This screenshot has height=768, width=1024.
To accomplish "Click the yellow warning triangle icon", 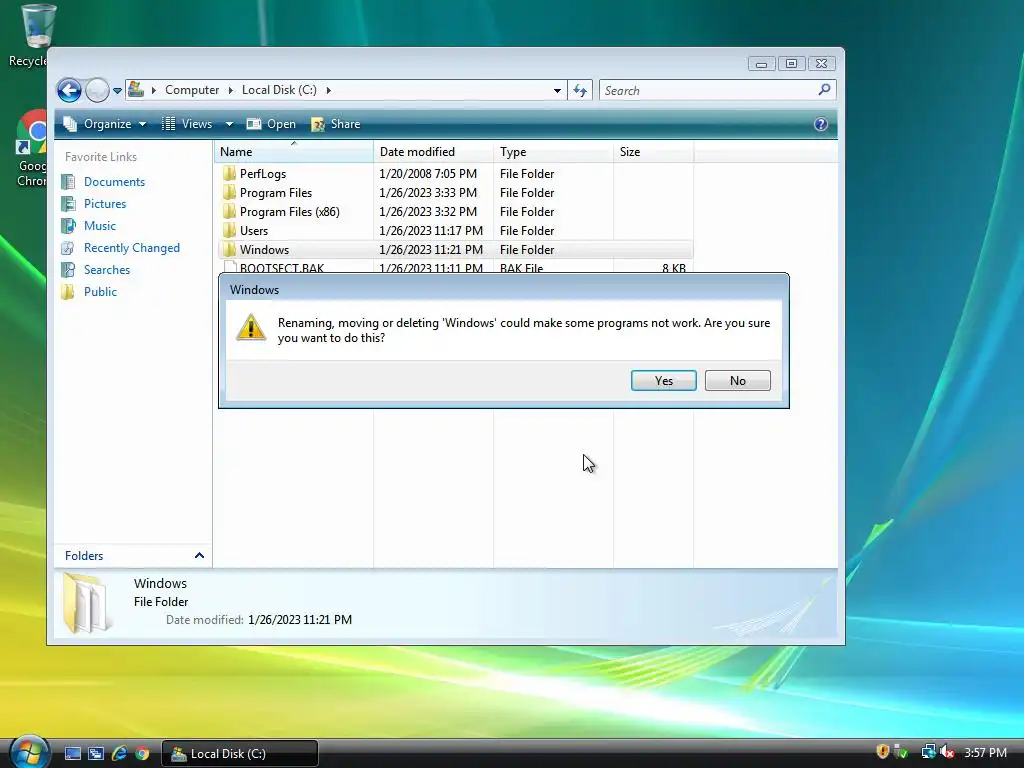I will [251, 327].
